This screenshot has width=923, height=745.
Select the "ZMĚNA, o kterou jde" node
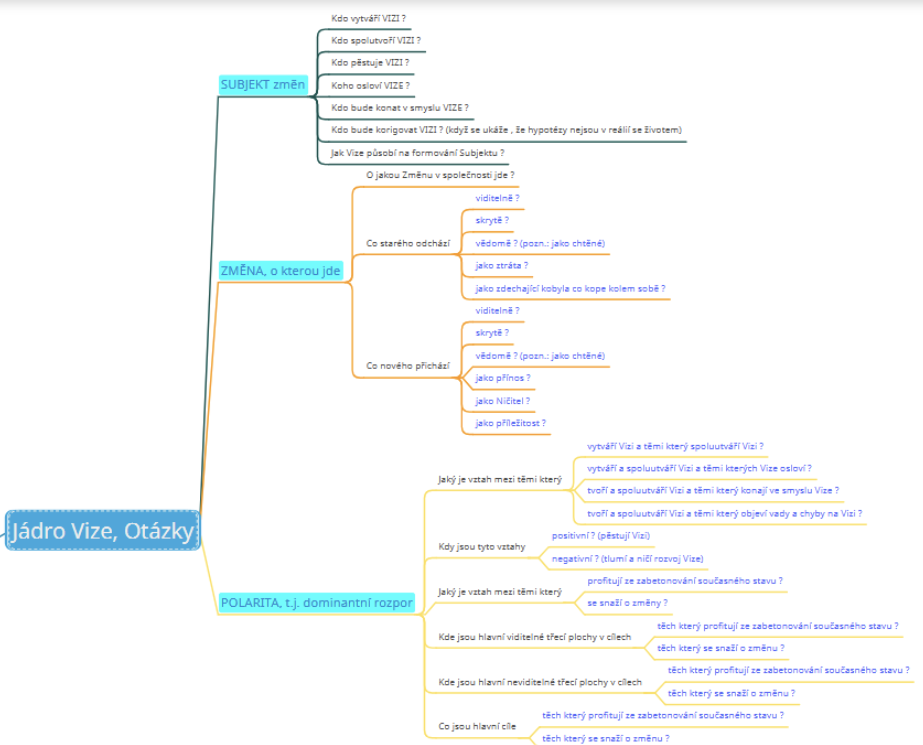tap(280, 270)
